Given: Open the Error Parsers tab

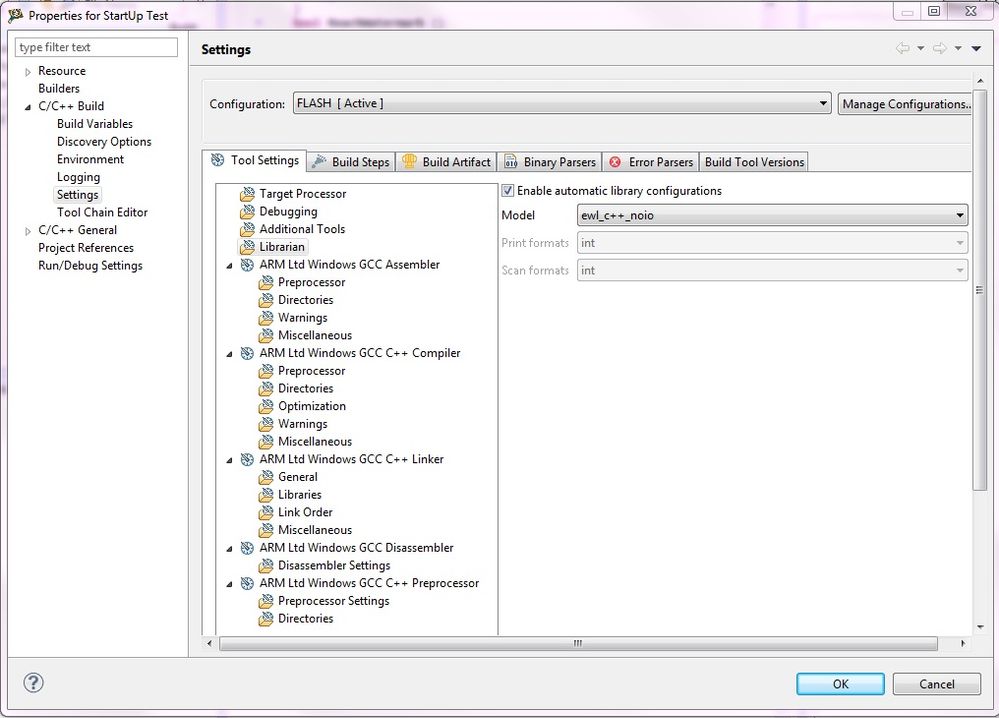Looking at the screenshot, I should pyautogui.click(x=650, y=162).
